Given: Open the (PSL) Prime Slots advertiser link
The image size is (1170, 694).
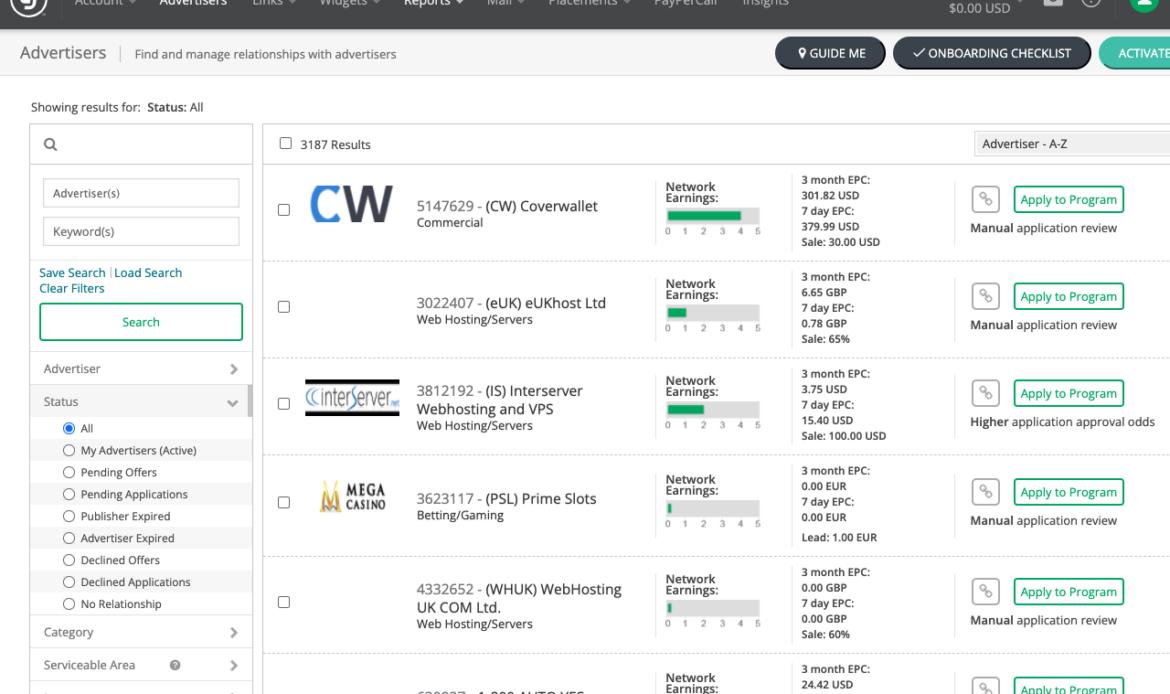Looking at the screenshot, I should click(x=540, y=498).
